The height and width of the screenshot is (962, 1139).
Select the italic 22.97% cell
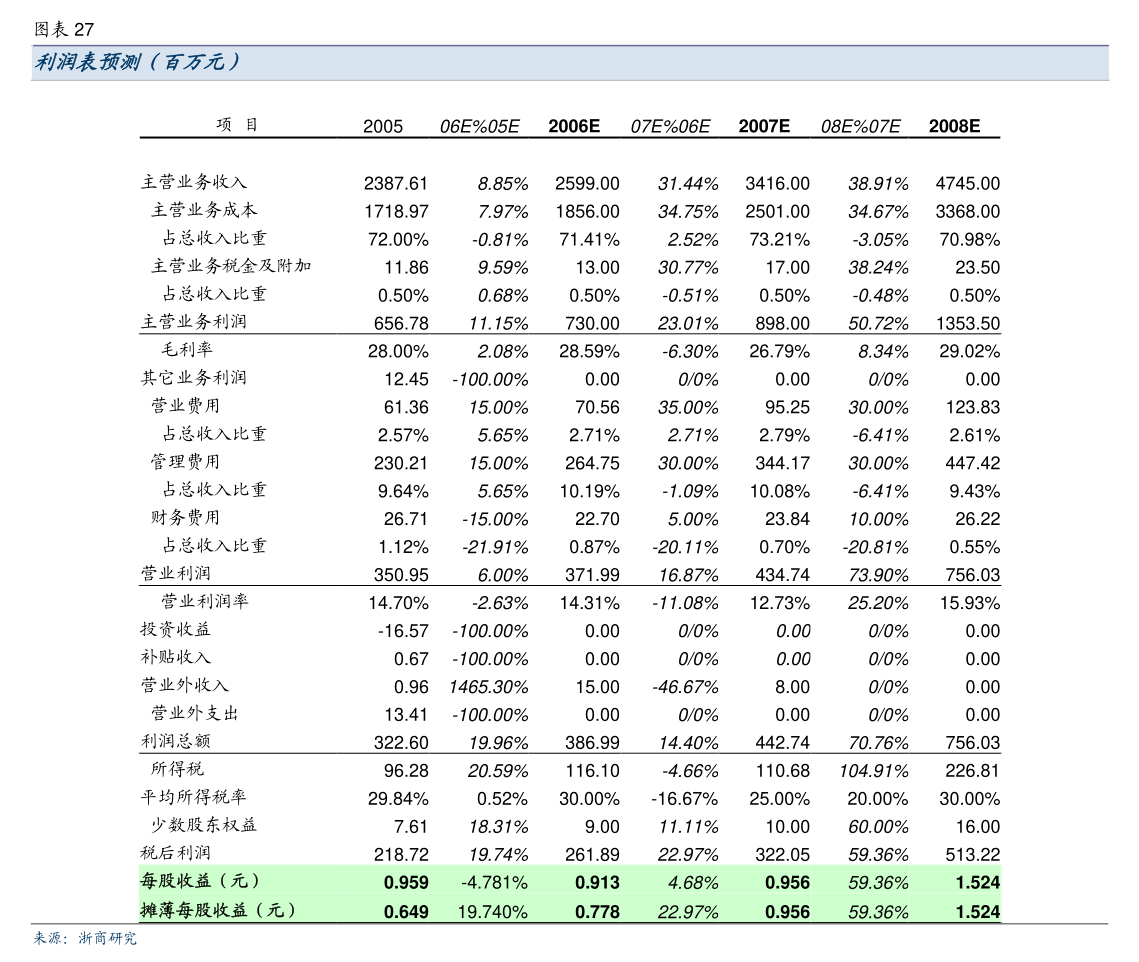click(x=689, y=911)
